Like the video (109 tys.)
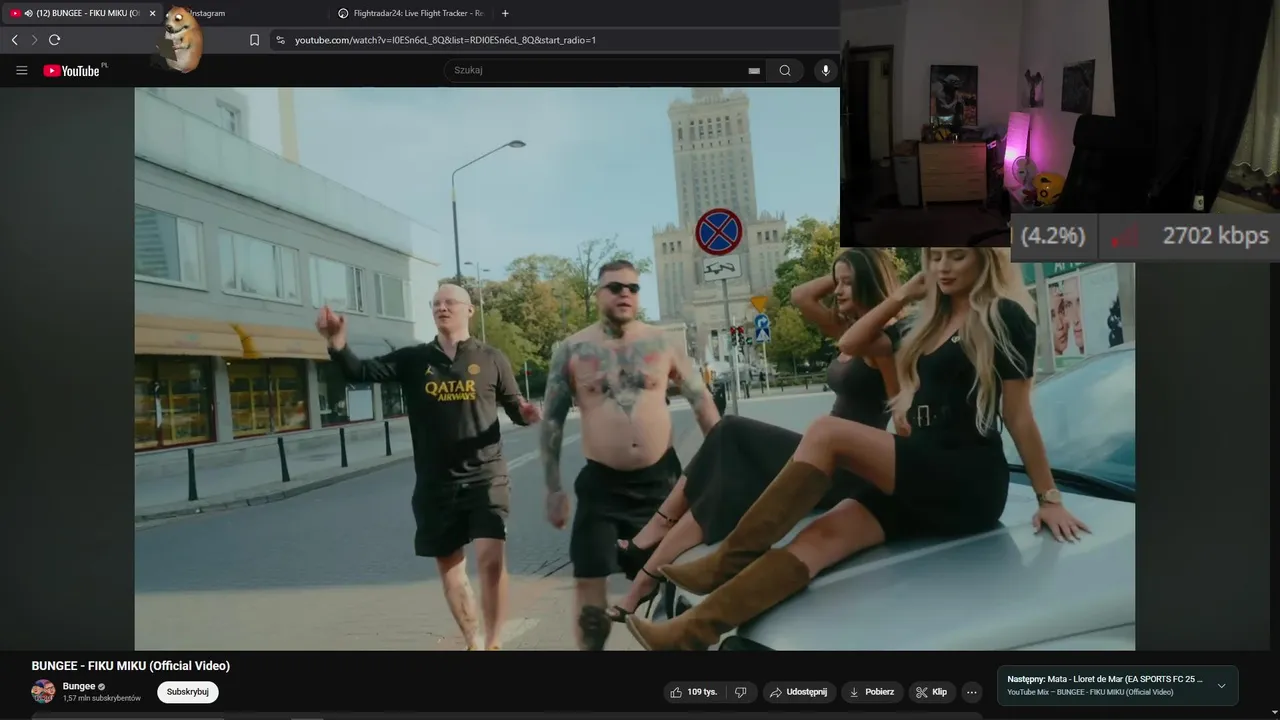1280x720 pixels. [x=695, y=692]
